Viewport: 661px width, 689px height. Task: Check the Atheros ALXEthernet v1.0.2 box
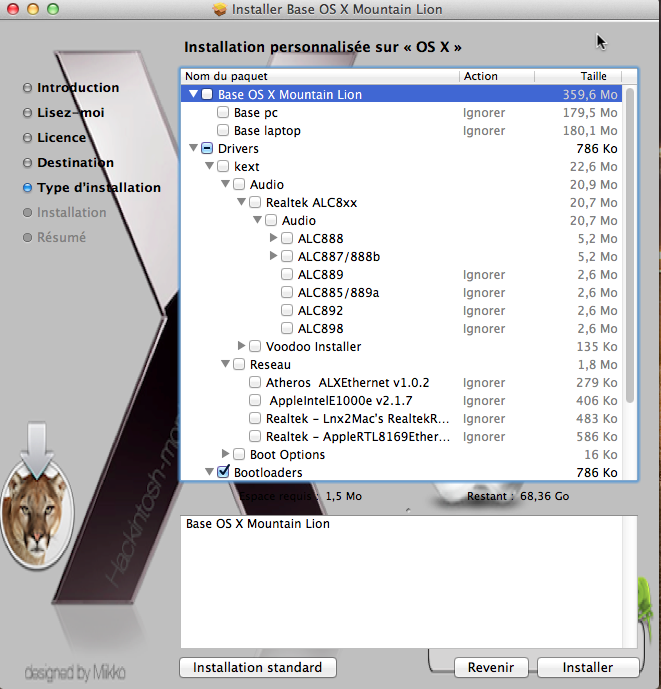(255, 383)
